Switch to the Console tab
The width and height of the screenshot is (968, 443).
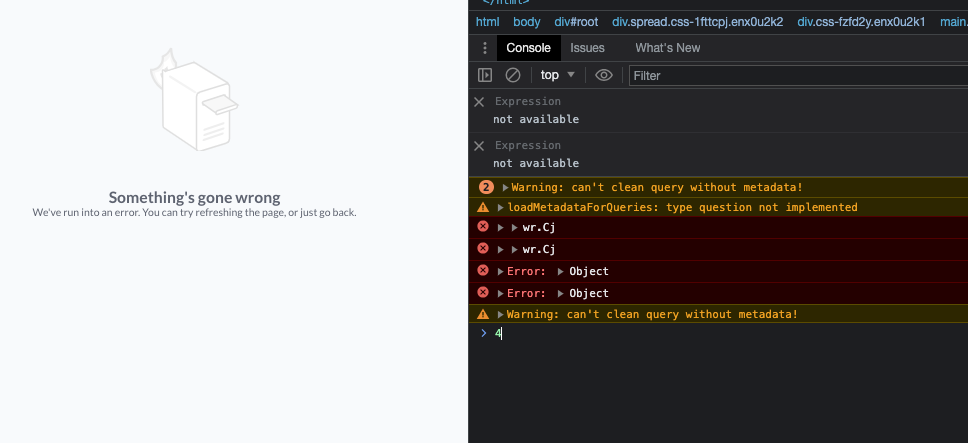[528, 48]
